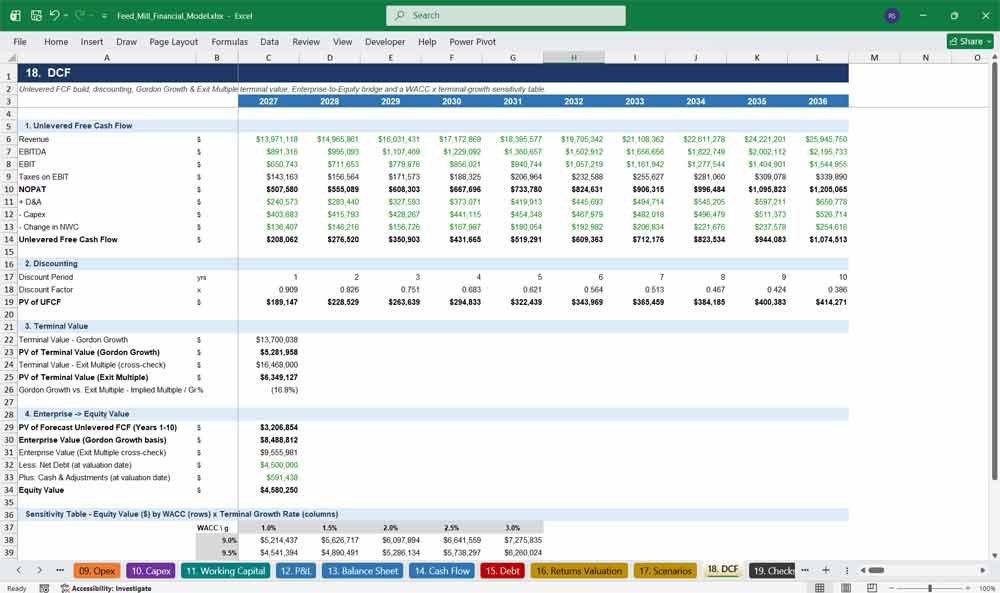Click the zoom slider handle
The image size is (1000, 593).
(930, 588)
